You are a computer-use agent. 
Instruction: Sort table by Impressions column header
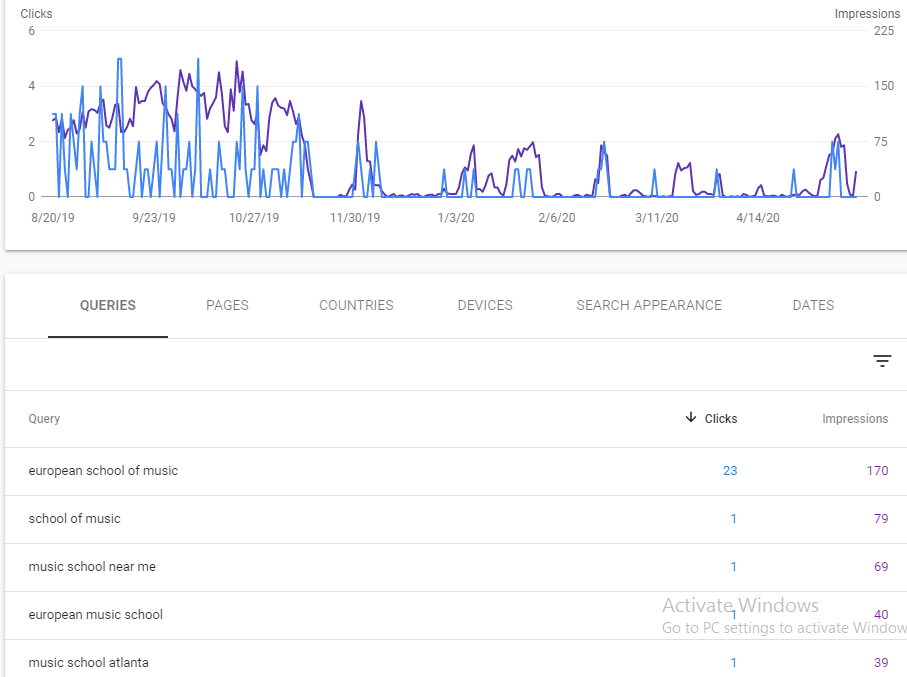tap(854, 419)
